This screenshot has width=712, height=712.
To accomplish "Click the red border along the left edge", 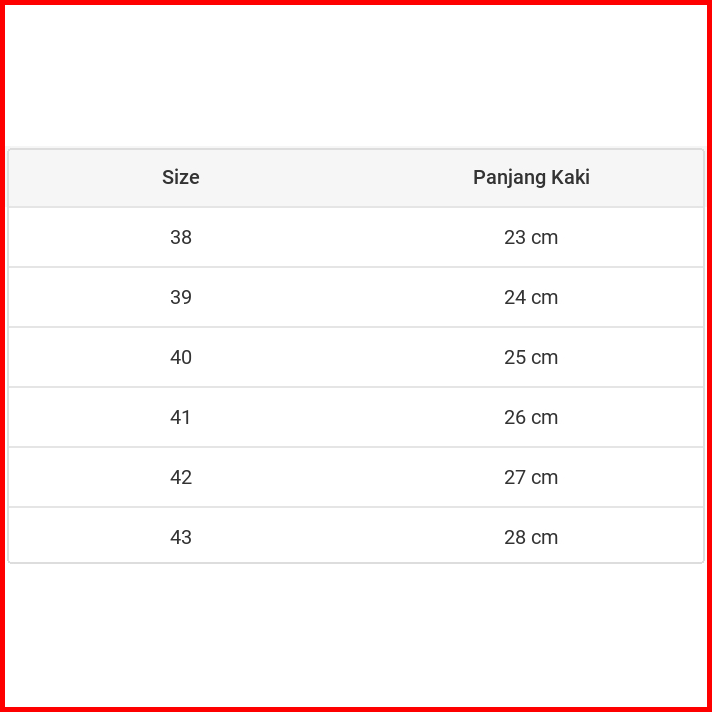I will click(x=2, y=356).
